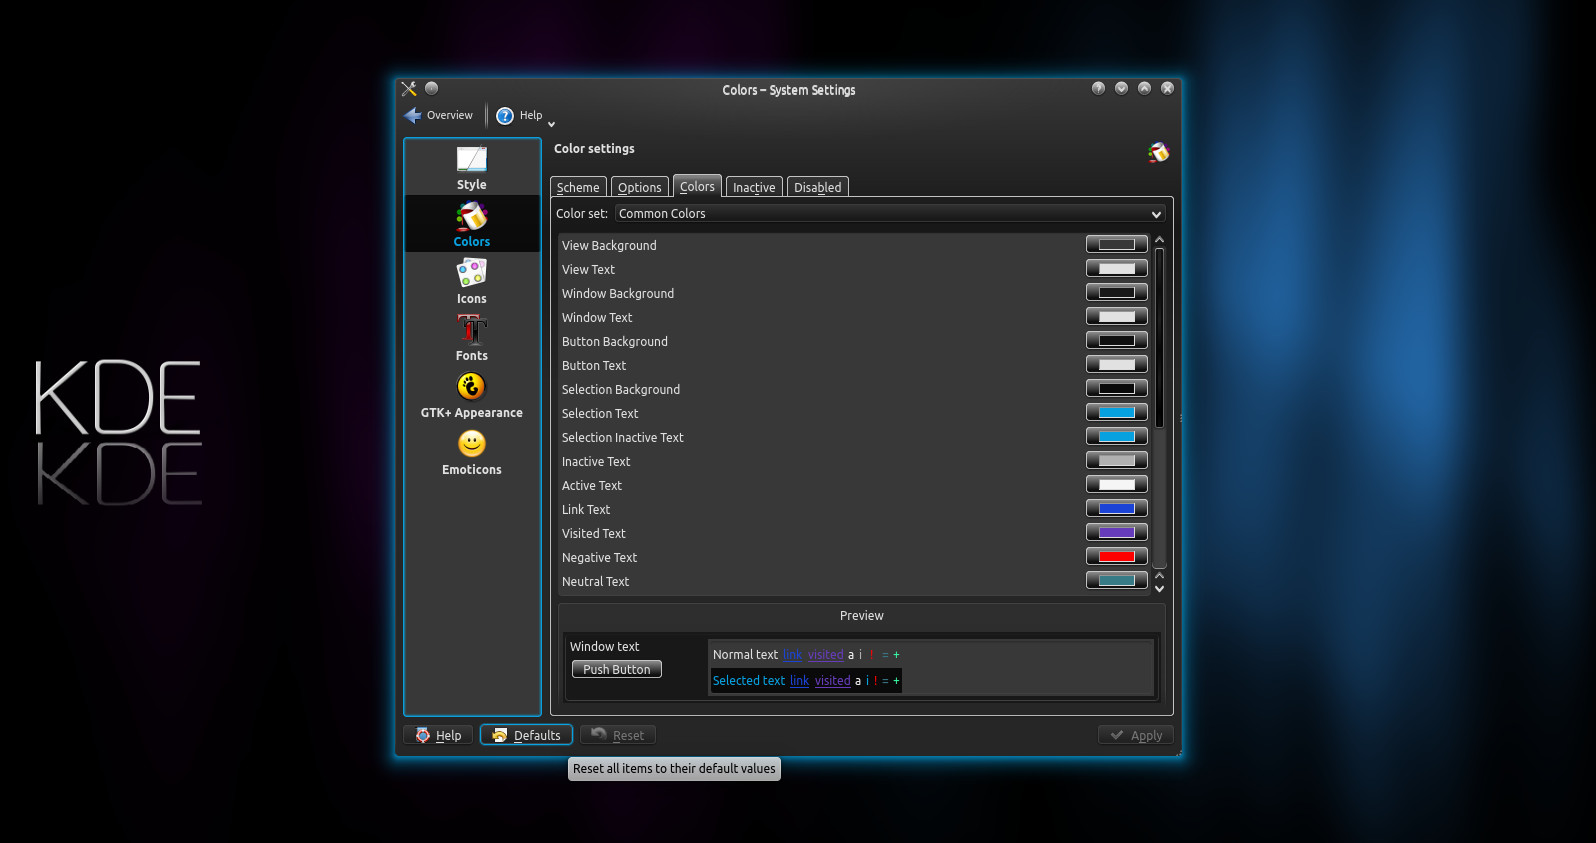
Task: Open the Fonts settings module
Action: (472, 338)
